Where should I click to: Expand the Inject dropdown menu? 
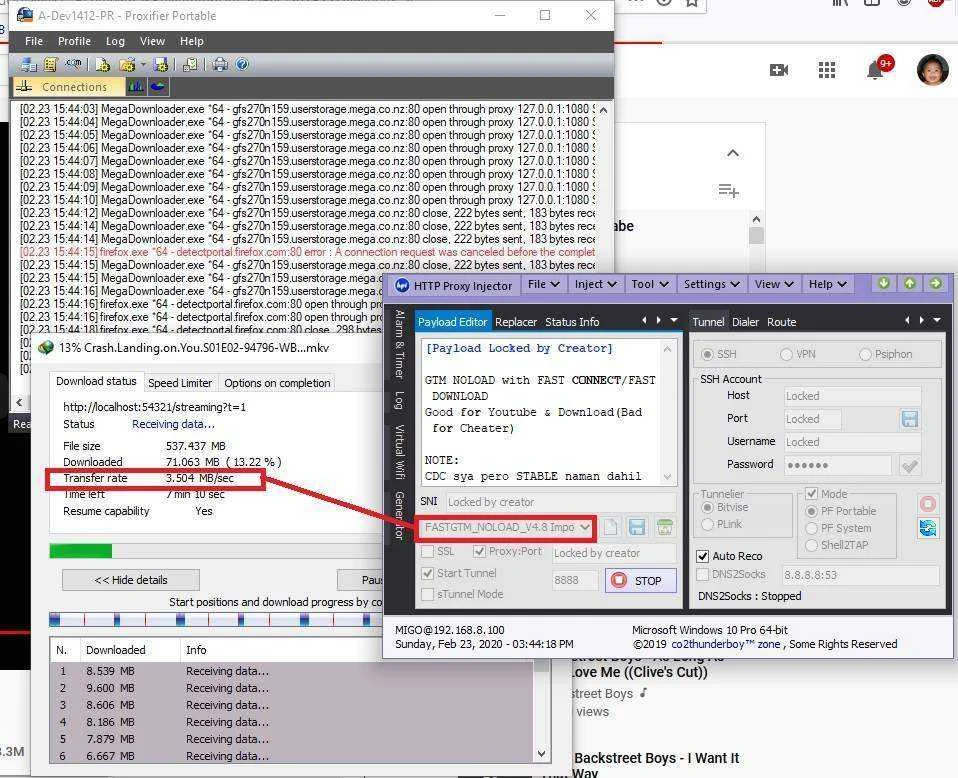[x=595, y=284]
